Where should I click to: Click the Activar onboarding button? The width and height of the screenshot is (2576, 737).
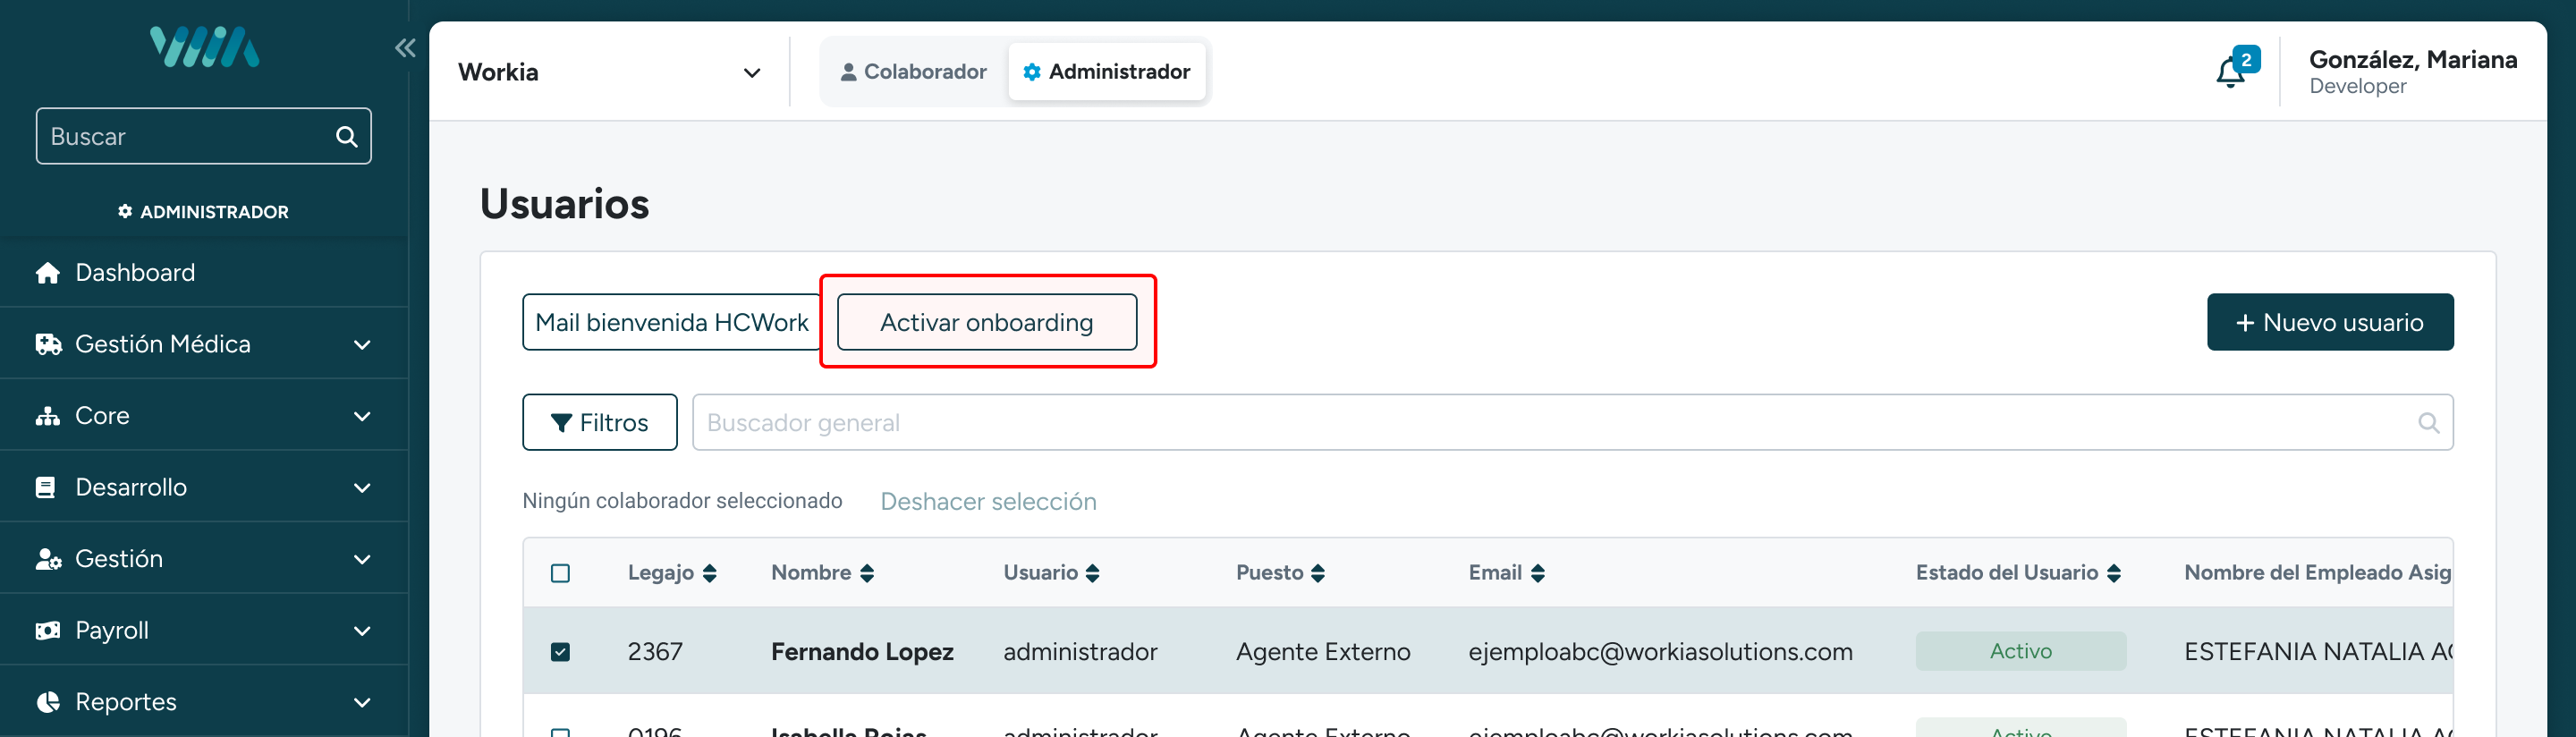click(987, 323)
